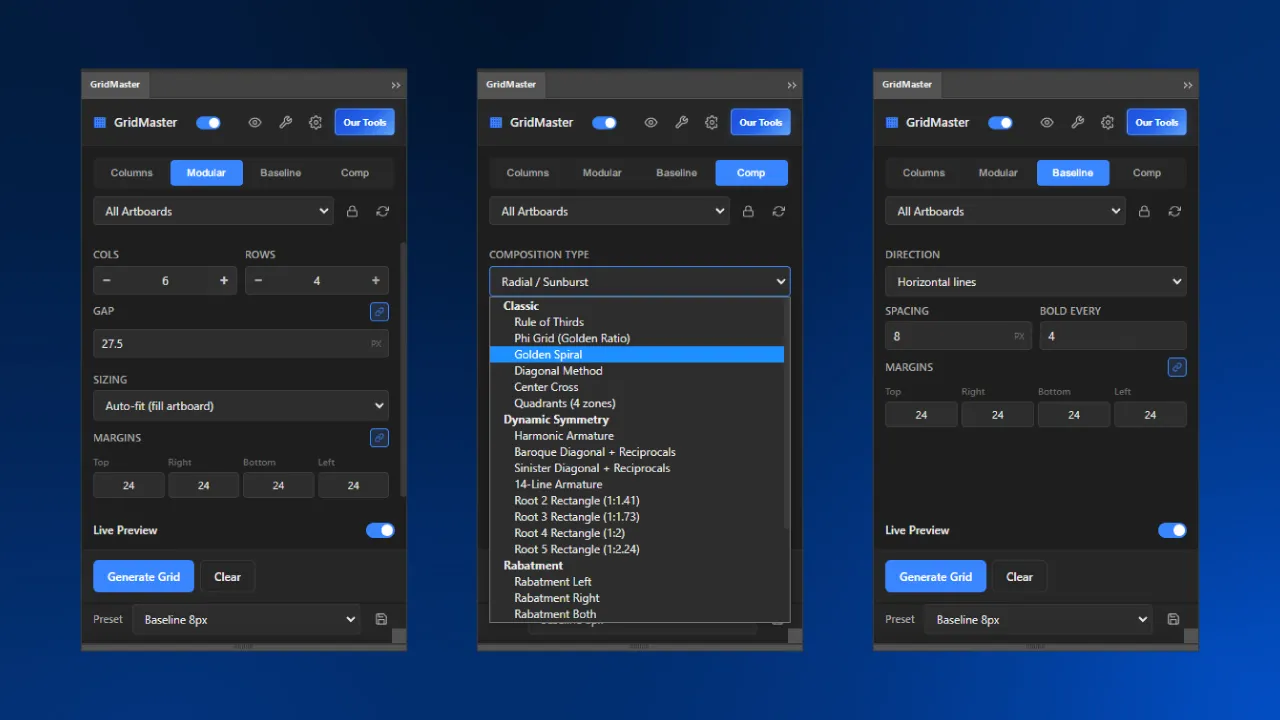Click eye icon in right GridMaster panel
The image size is (1280, 720).
tap(1047, 123)
